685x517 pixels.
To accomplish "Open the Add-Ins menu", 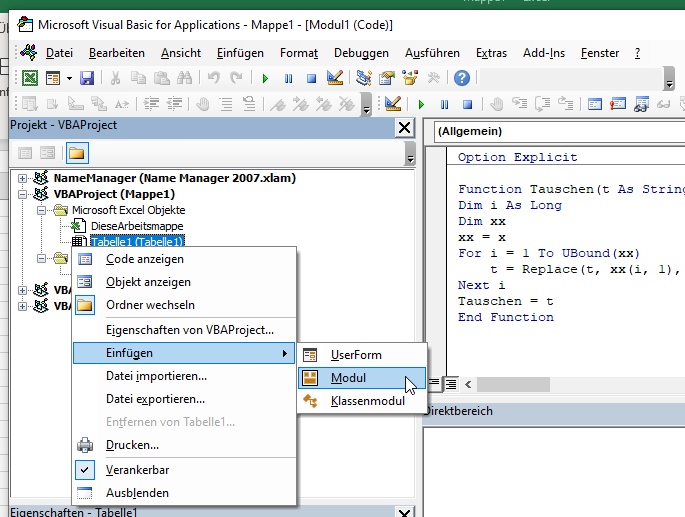I will pos(544,53).
